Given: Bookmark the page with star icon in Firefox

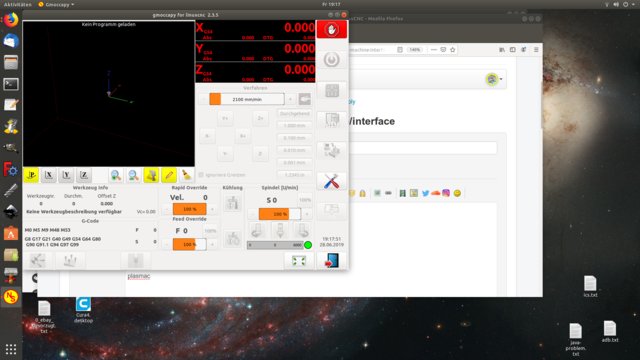Looking at the screenshot, I should click(x=453, y=50).
